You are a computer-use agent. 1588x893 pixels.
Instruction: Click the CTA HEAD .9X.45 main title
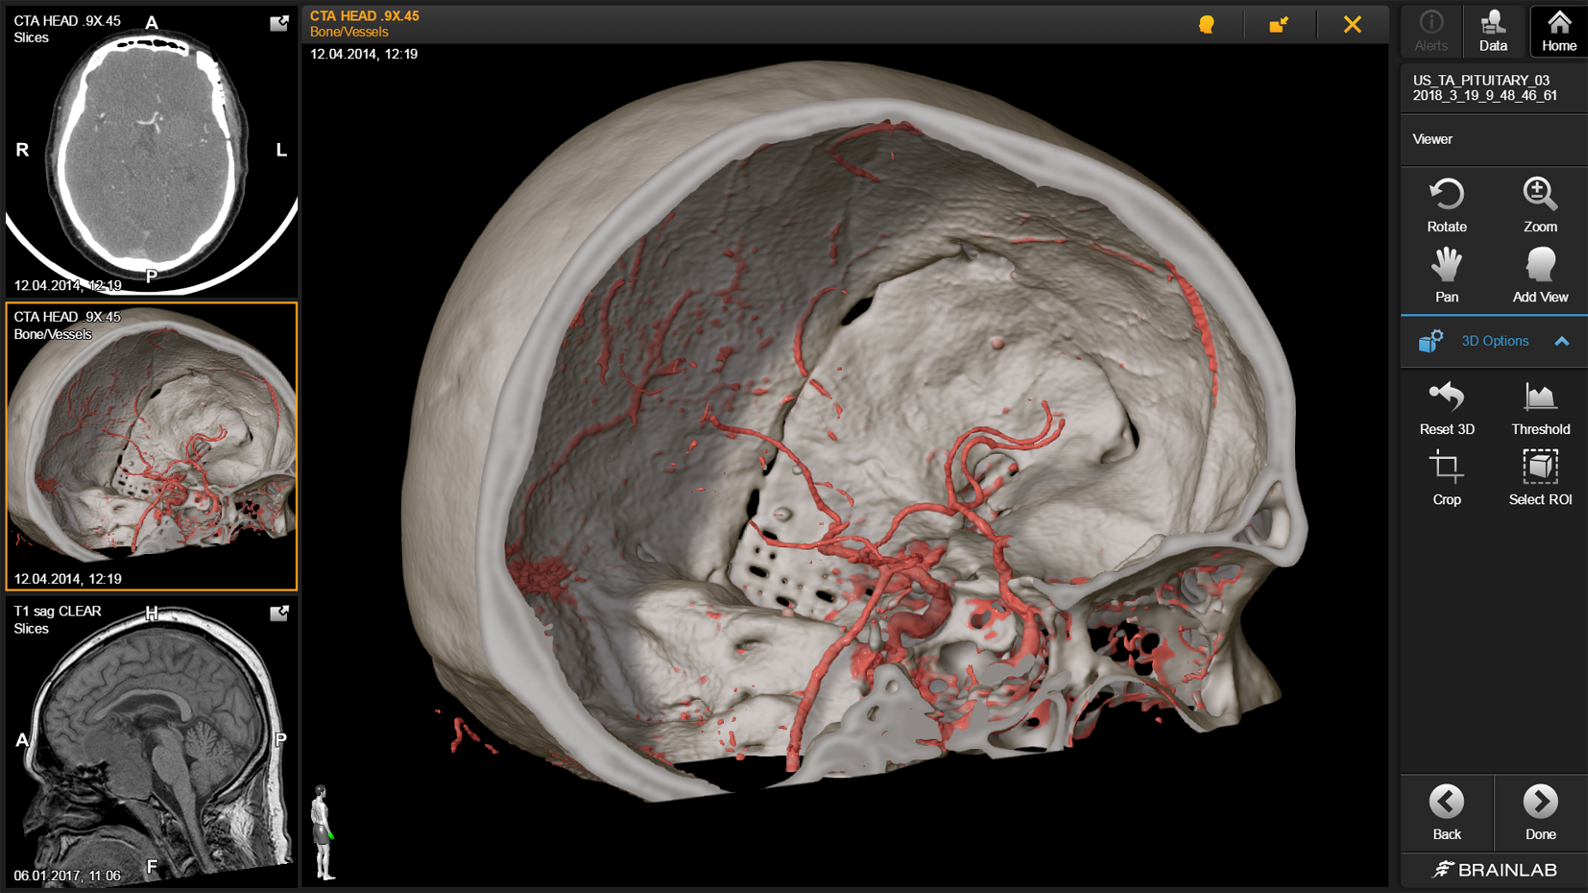pyautogui.click(x=365, y=16)
